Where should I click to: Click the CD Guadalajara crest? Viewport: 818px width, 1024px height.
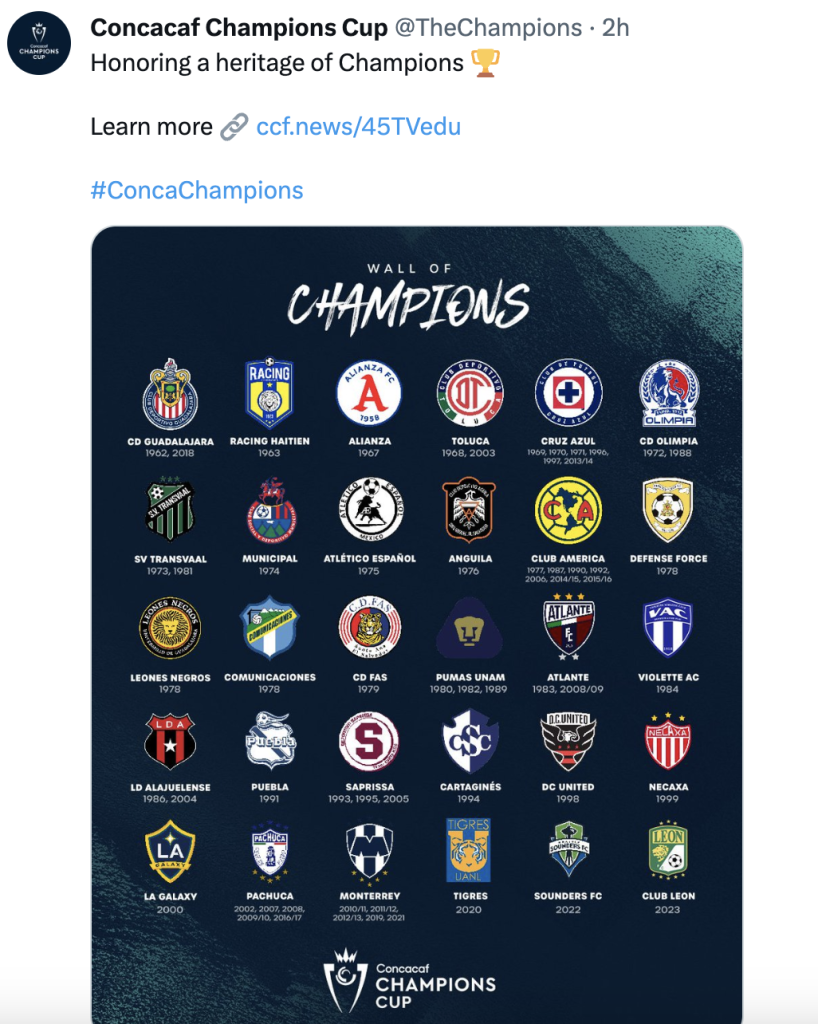(170, 394)
